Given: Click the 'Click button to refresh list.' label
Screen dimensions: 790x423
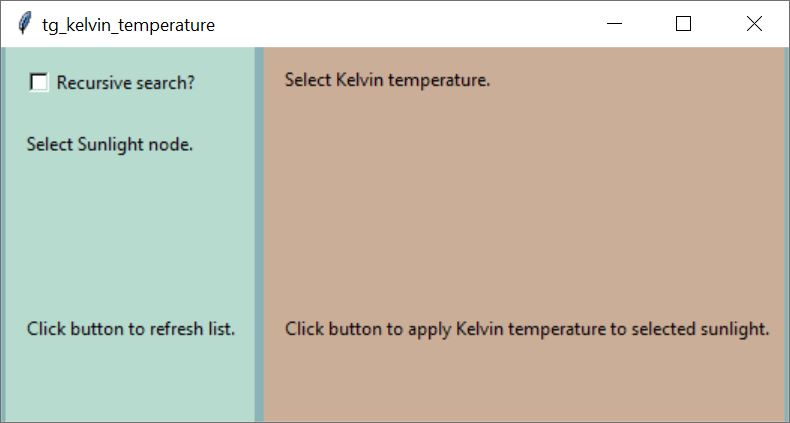Looking at the screenshot, I should point(131,329).
